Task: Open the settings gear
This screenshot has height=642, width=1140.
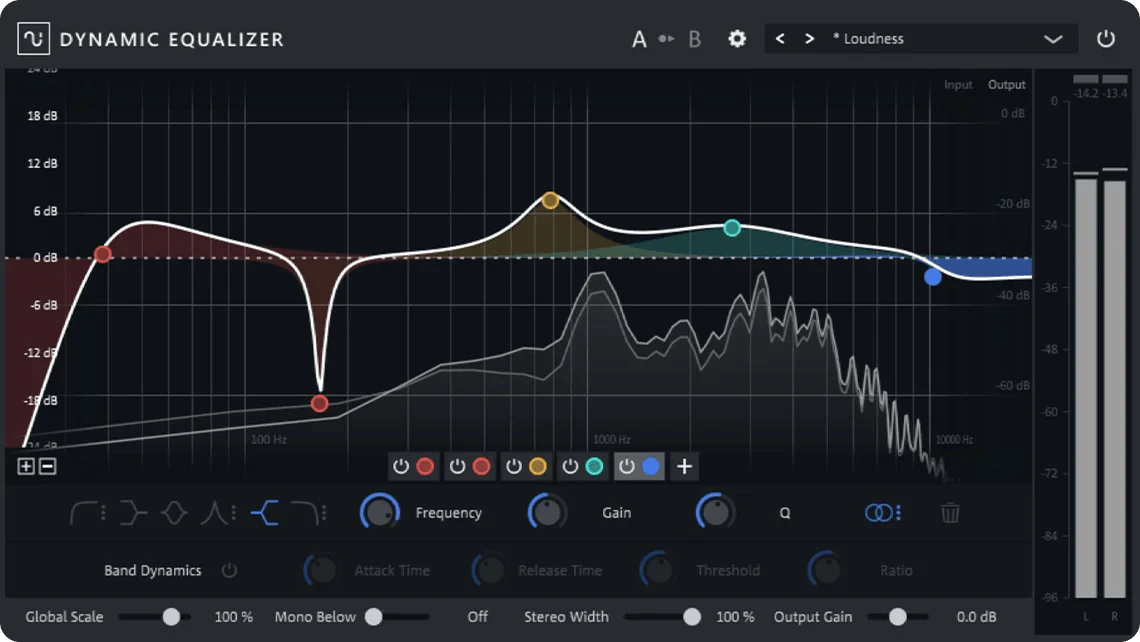Action: [x=737, y=39]
